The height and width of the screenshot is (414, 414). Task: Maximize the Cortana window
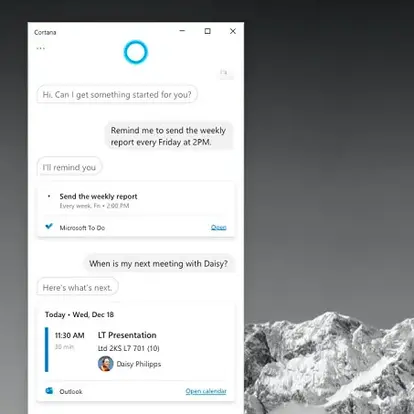coord(207,31)
